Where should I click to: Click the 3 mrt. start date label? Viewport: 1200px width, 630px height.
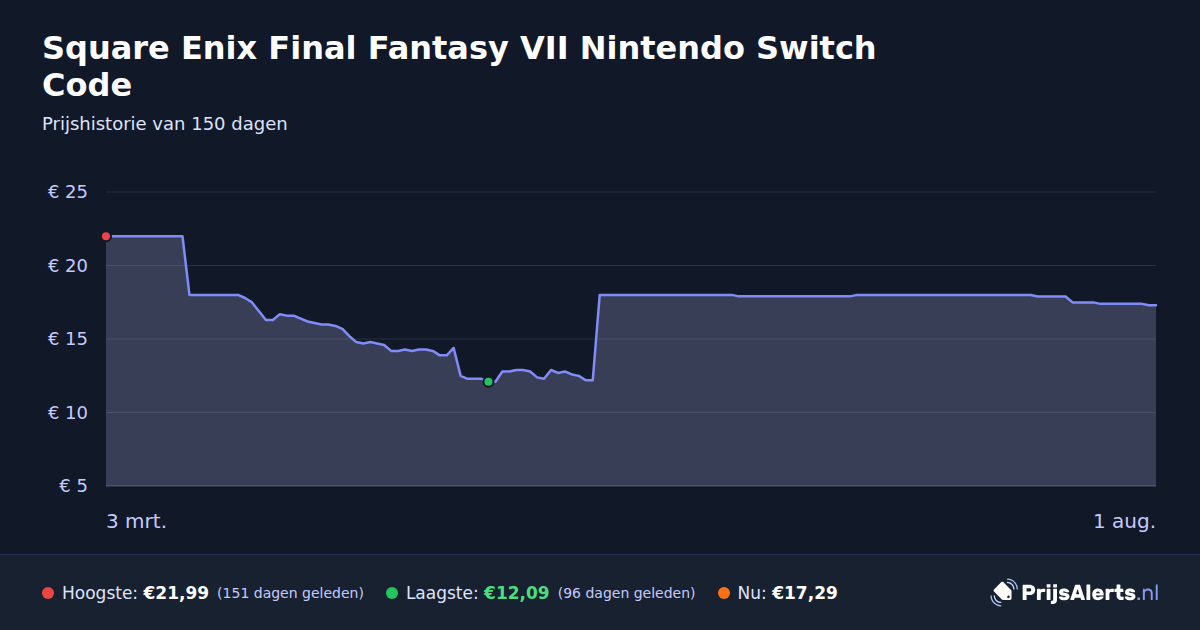pyautogui.click(x=137, y=521)
